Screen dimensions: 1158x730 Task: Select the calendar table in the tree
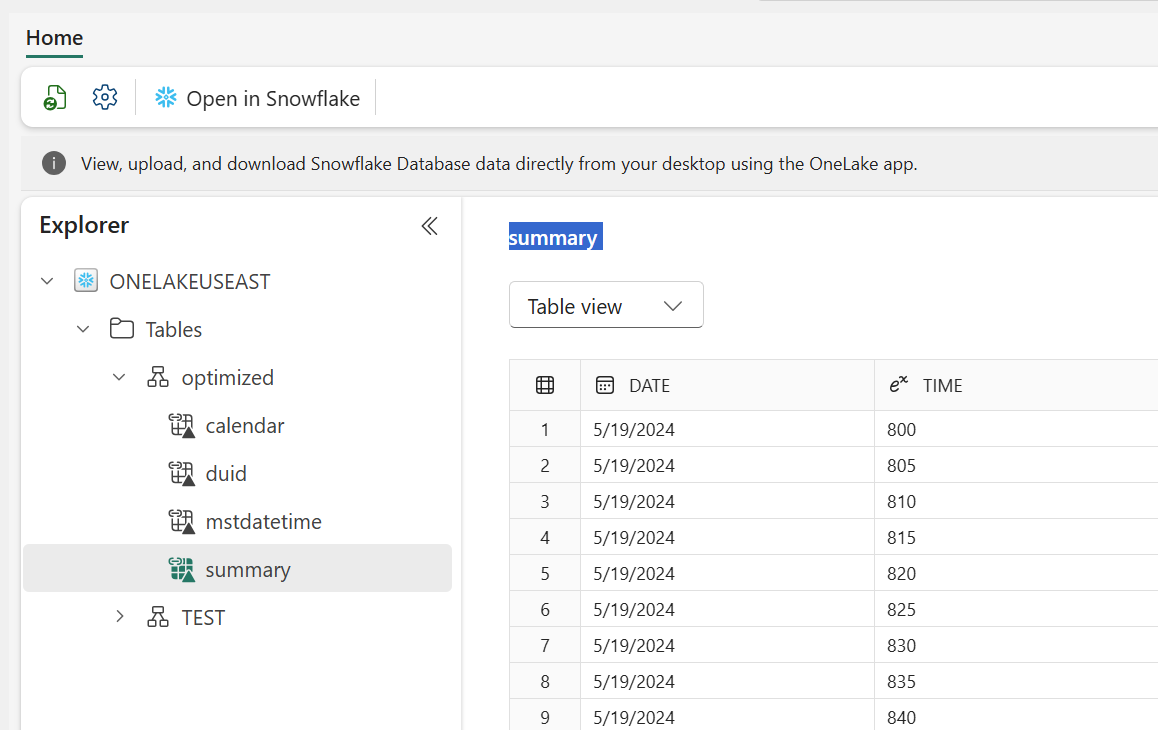click(244, 425)
